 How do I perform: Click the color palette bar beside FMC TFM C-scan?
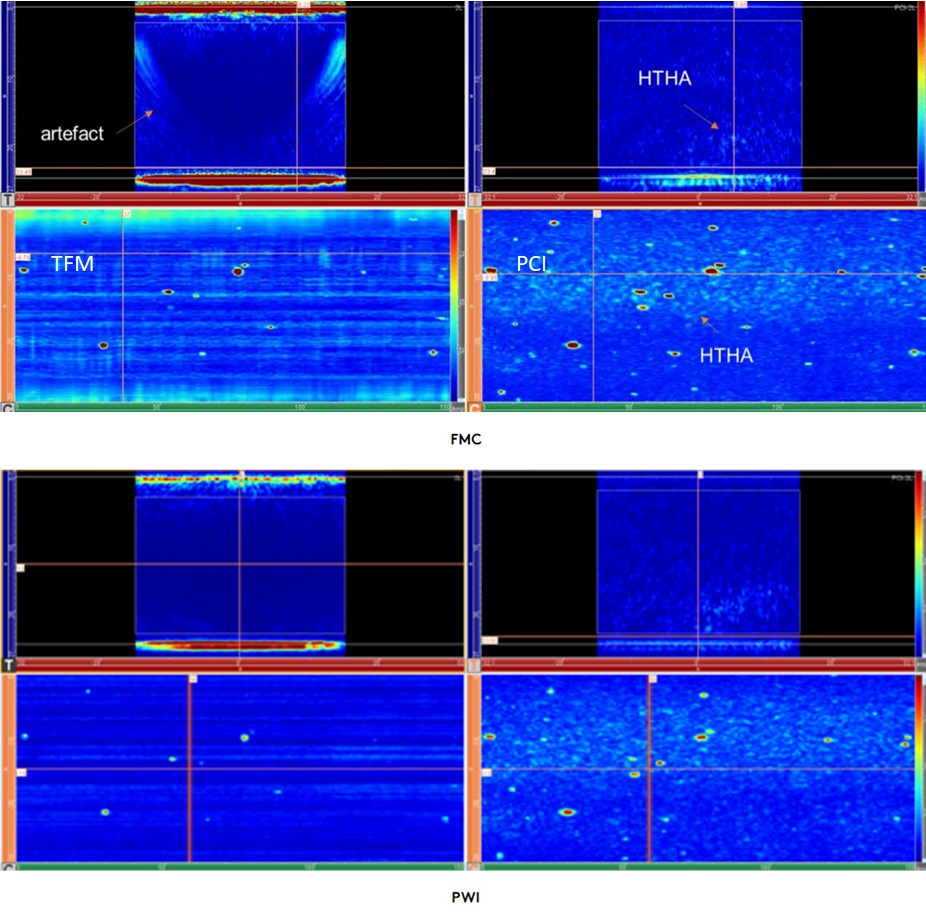coord(457,305)
